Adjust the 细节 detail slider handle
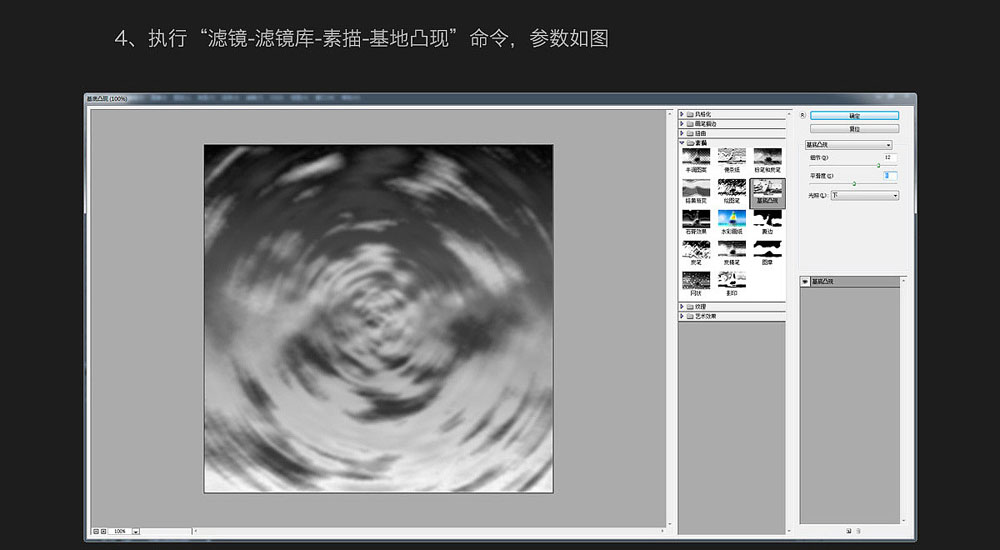 point(878,165)
